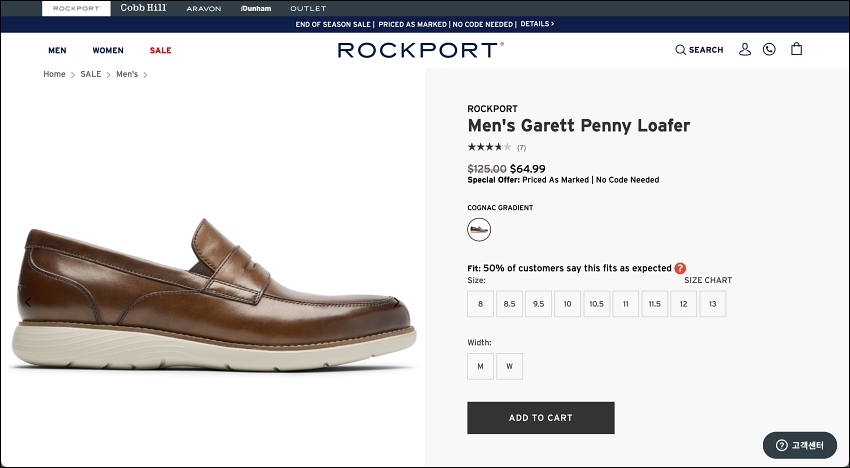The image size is (850, 468).
Task: Open the customer center help chat button
Action: pyautogui.click(x=800, y=445)
